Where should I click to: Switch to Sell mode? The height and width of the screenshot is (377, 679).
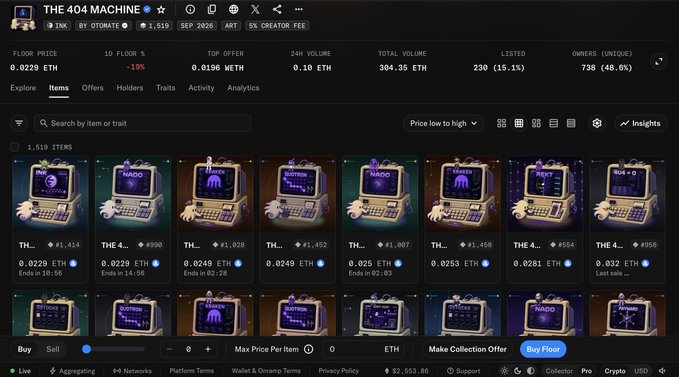[x=53, y=349]
